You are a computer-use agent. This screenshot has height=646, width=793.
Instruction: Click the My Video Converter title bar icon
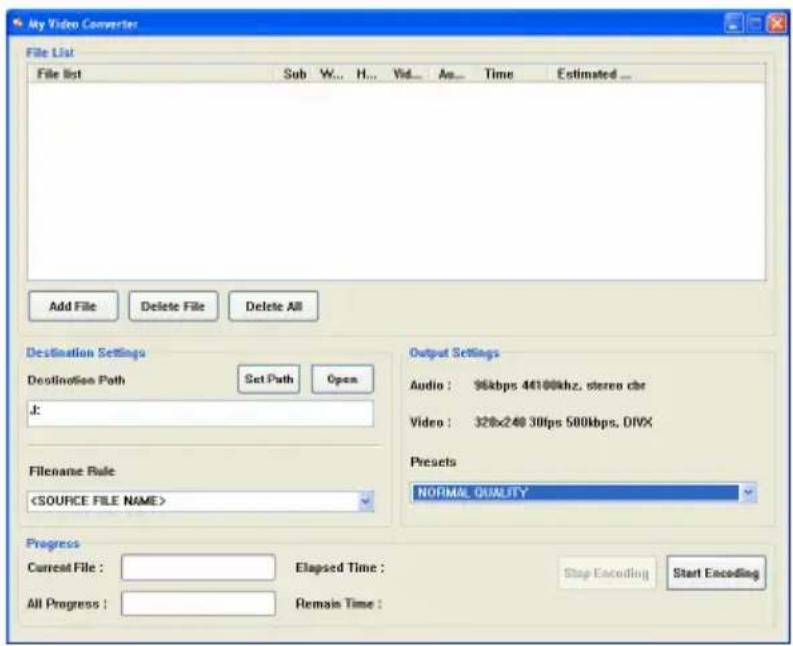[x=18, y=23]
